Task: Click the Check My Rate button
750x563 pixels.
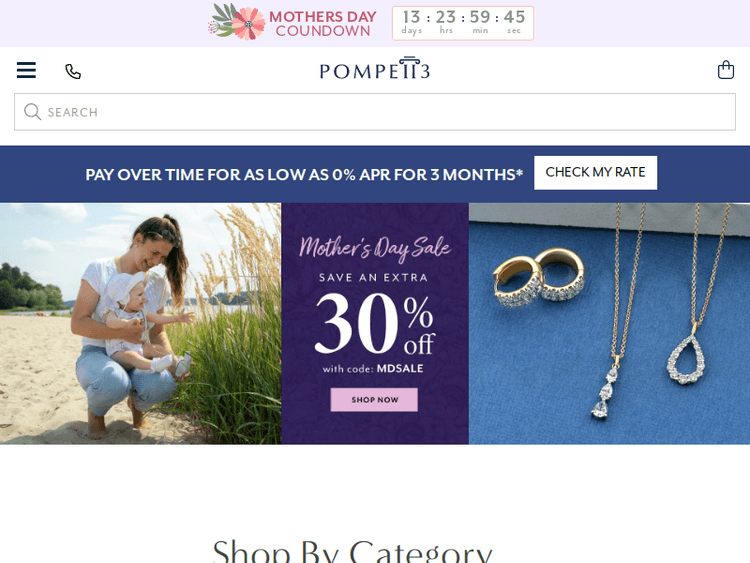Action: [x=596, y=173]
